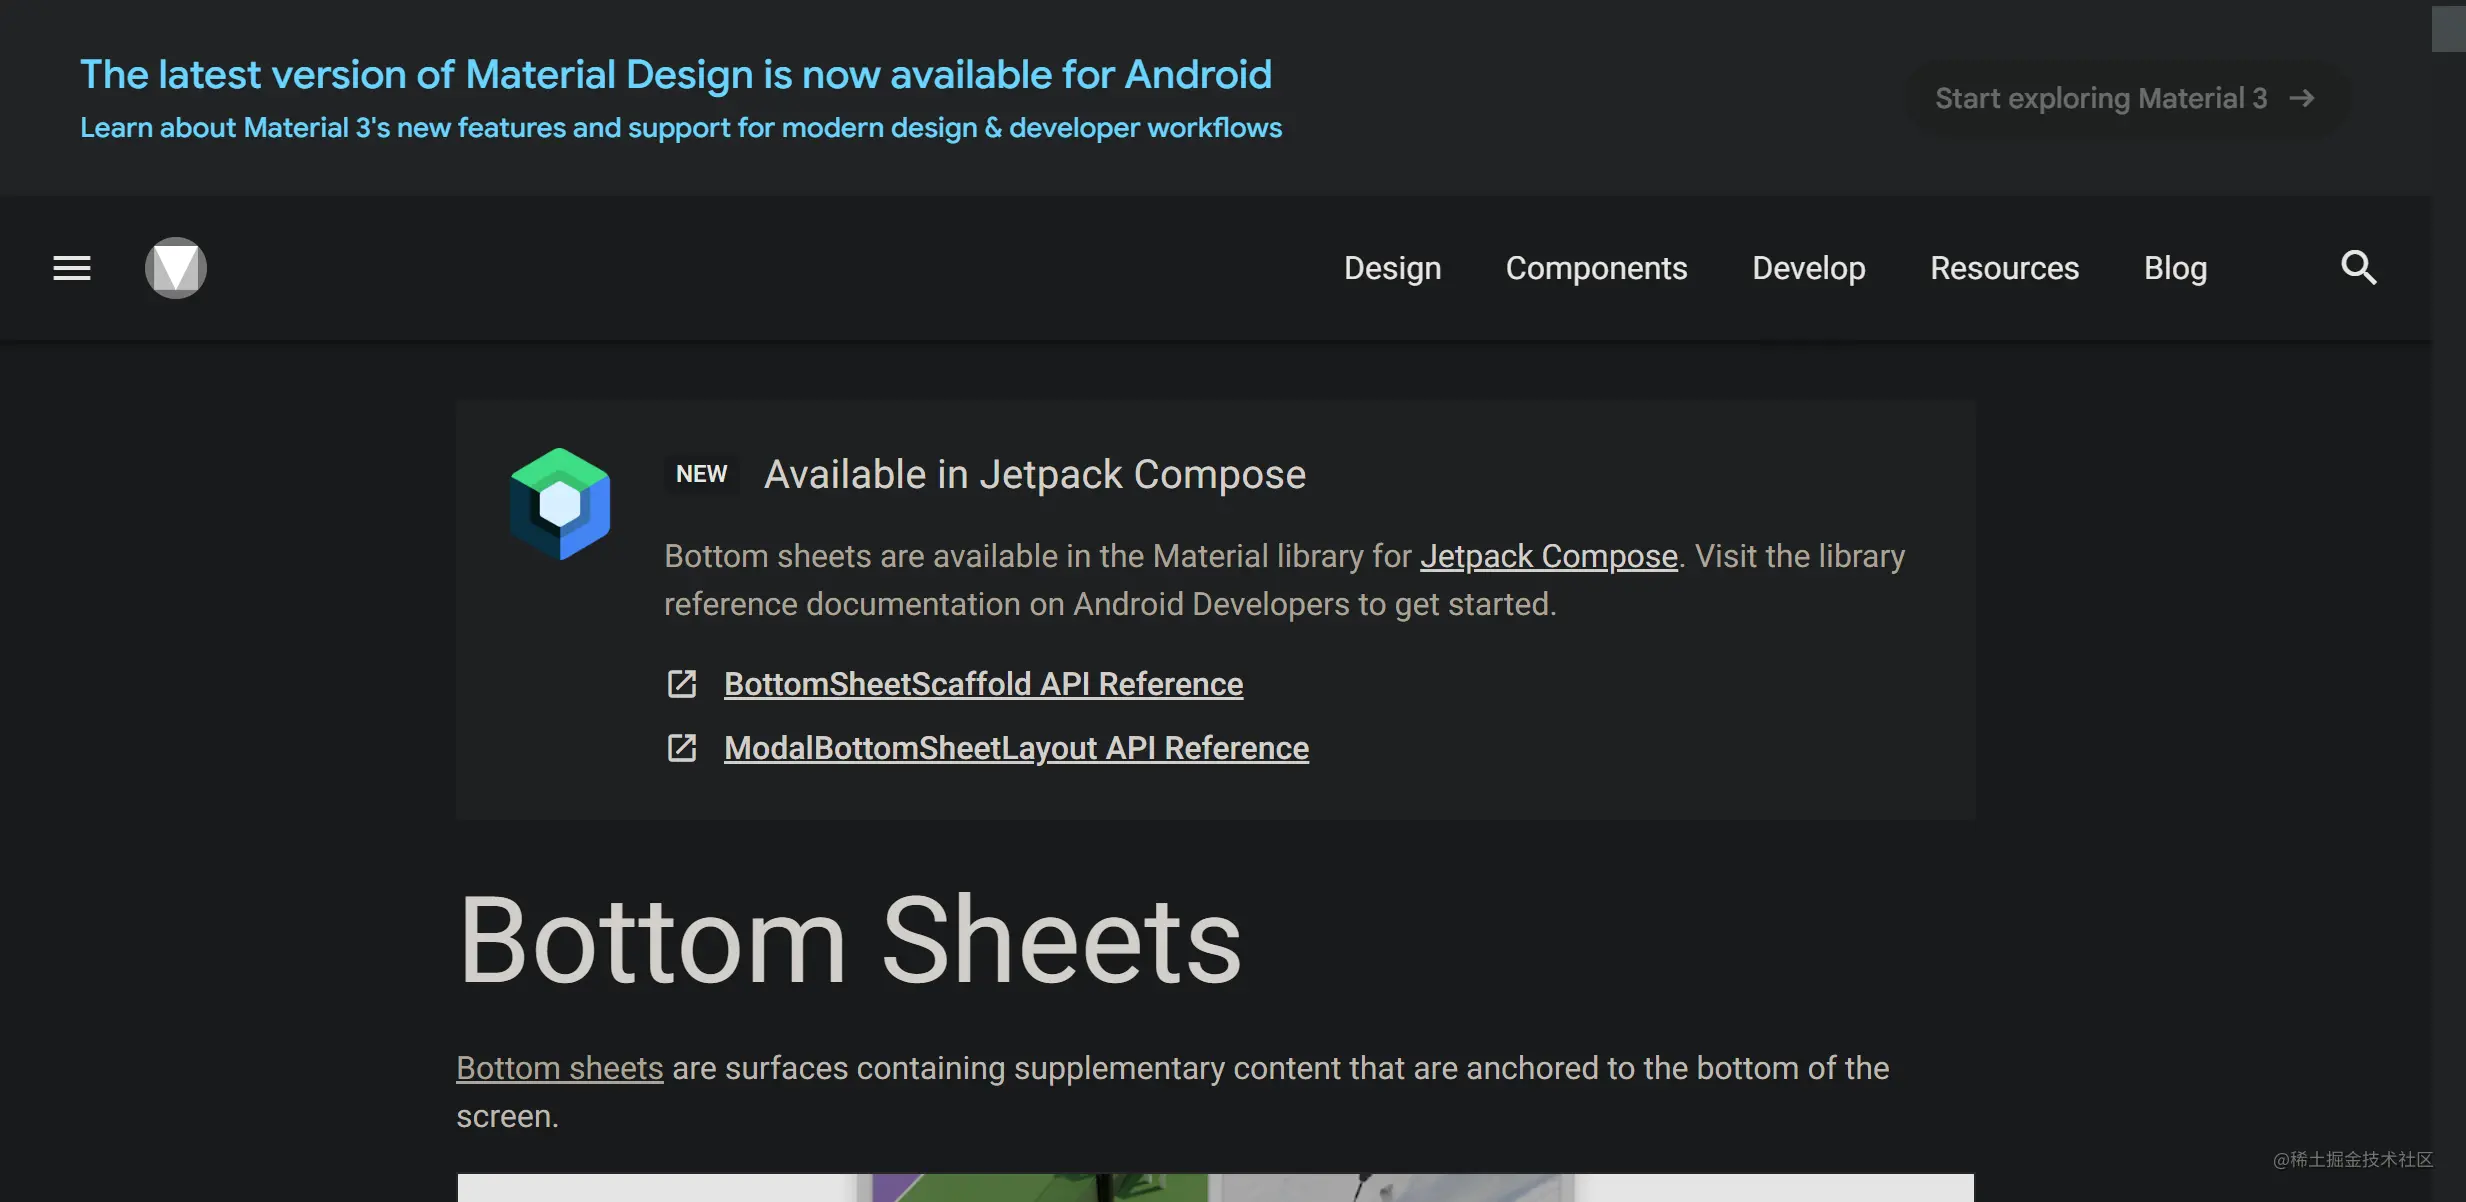
Task: Click the Material 3 arrow navigation icon
Action: (x=2307, y=98)
